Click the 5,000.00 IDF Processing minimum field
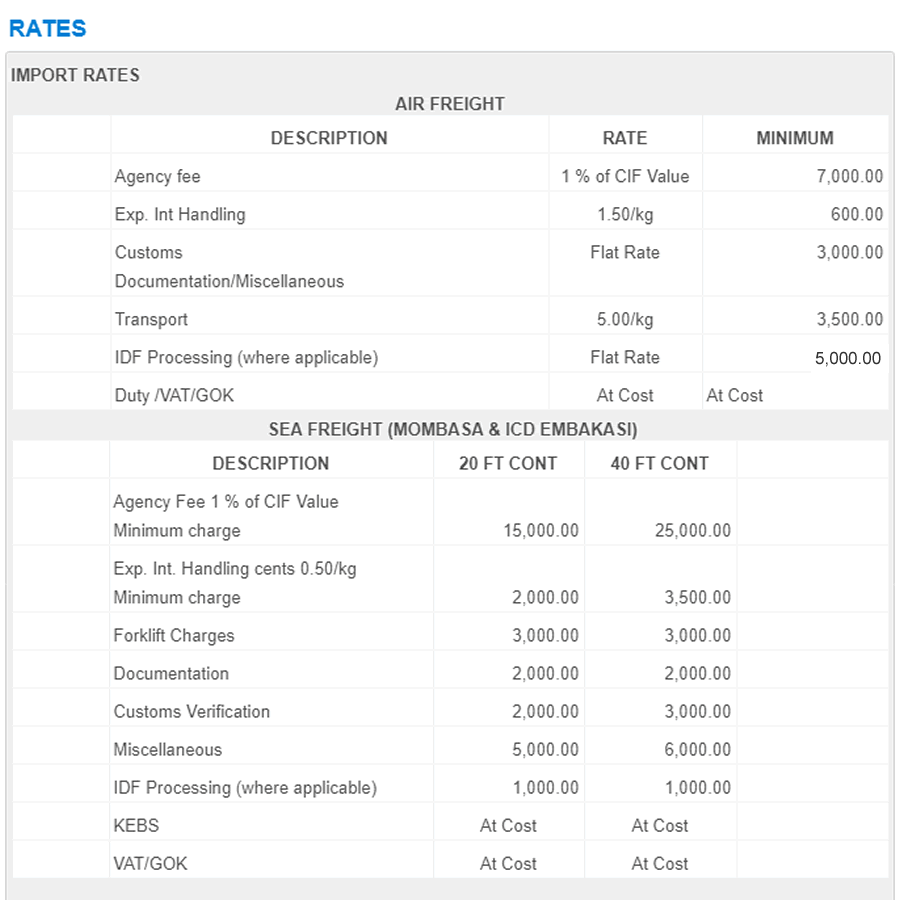 (847, 358)
